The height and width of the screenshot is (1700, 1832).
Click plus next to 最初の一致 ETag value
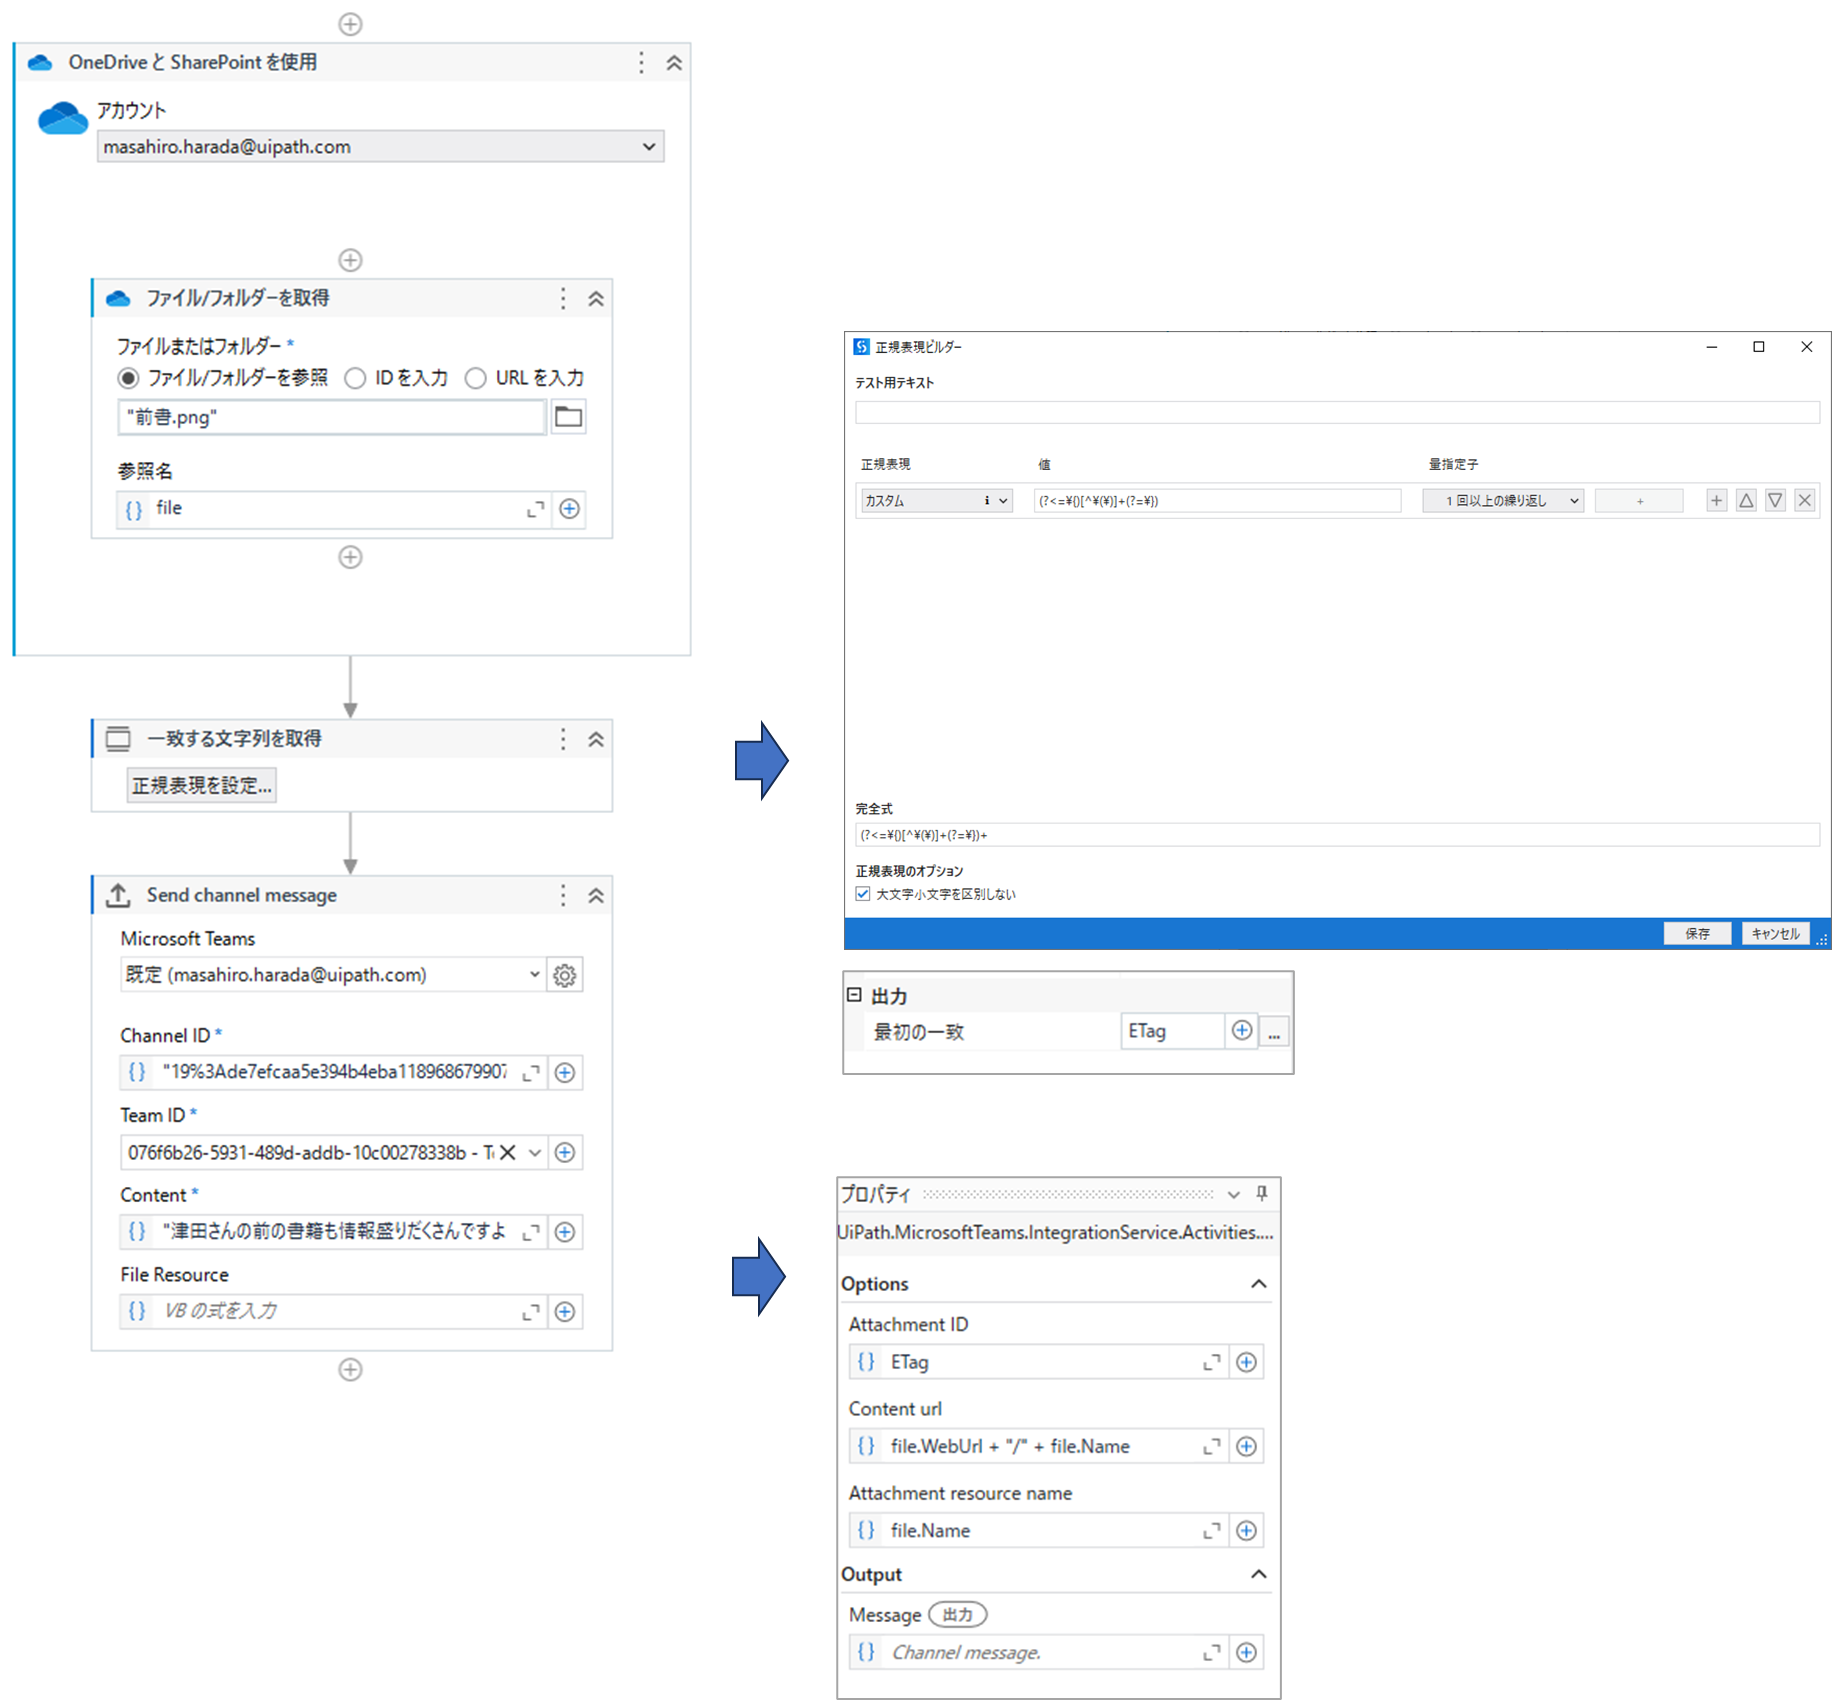coord(1241,1030)
